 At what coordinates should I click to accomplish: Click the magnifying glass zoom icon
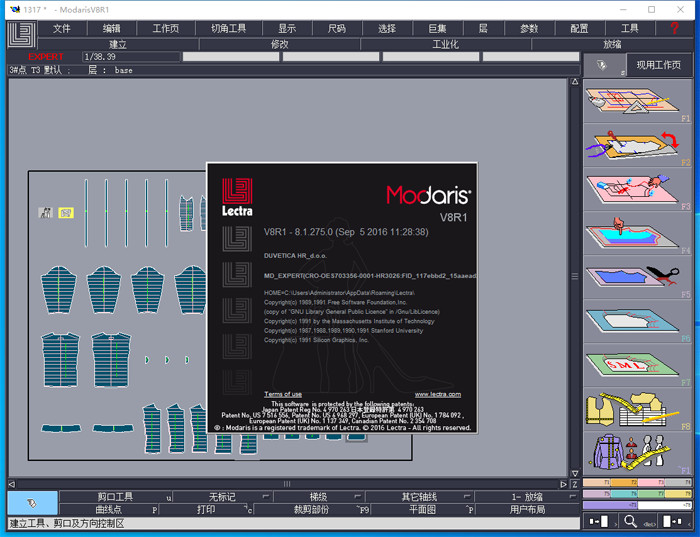(x=630, y=521)
